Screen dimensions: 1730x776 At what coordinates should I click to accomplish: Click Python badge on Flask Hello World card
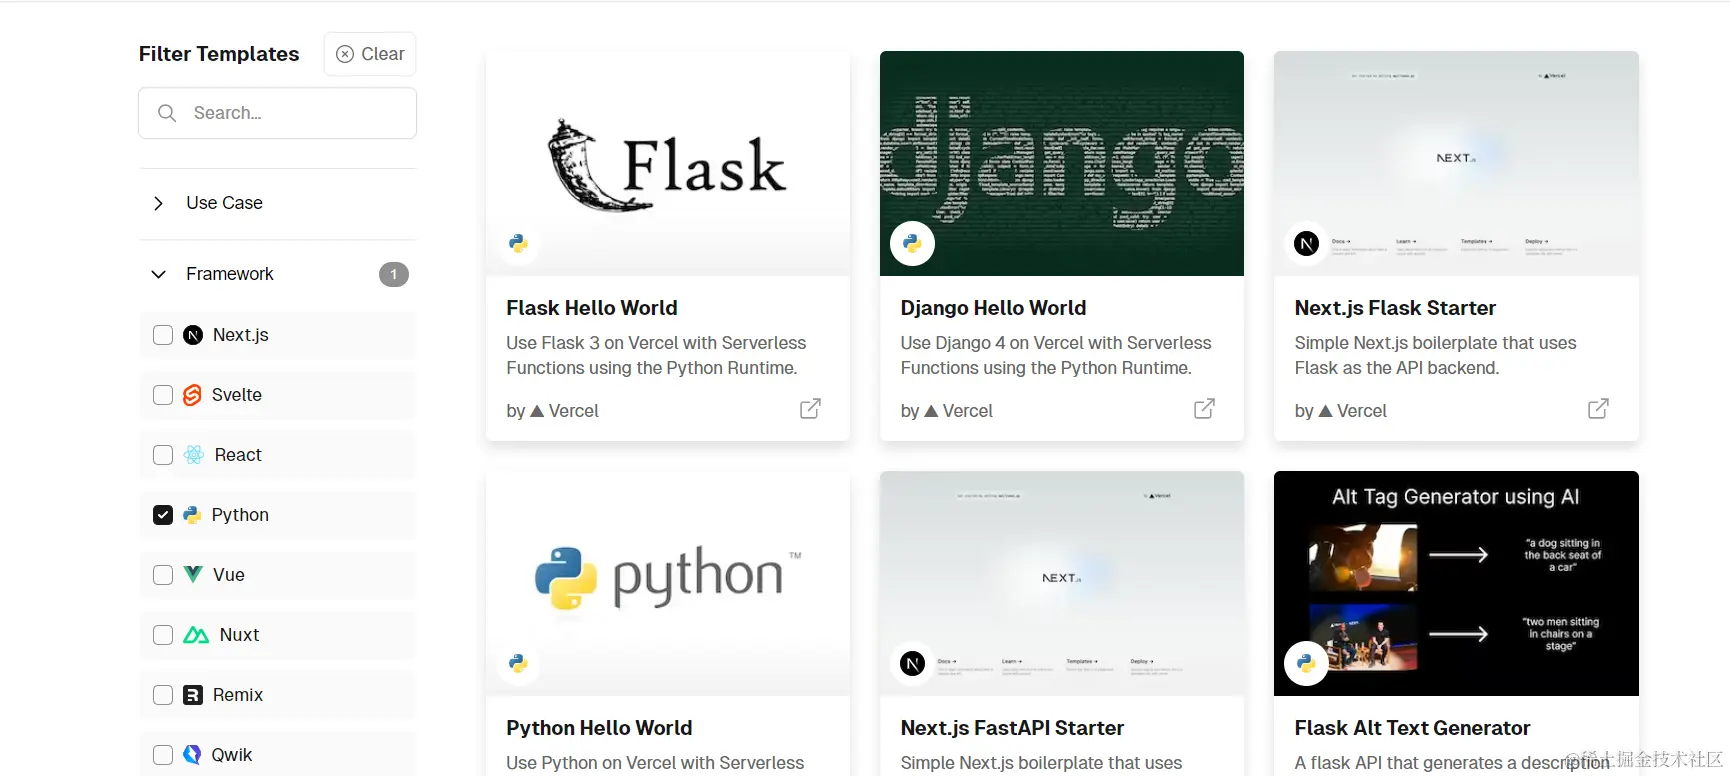point(518,243)
